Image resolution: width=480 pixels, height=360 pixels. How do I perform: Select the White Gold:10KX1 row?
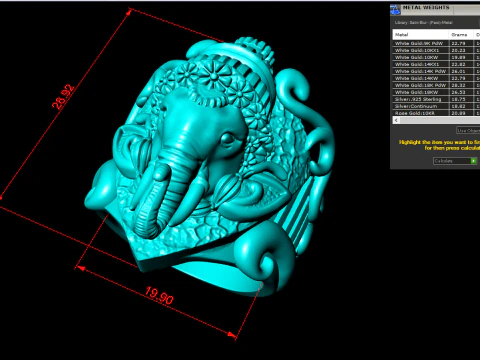point(436,50)
